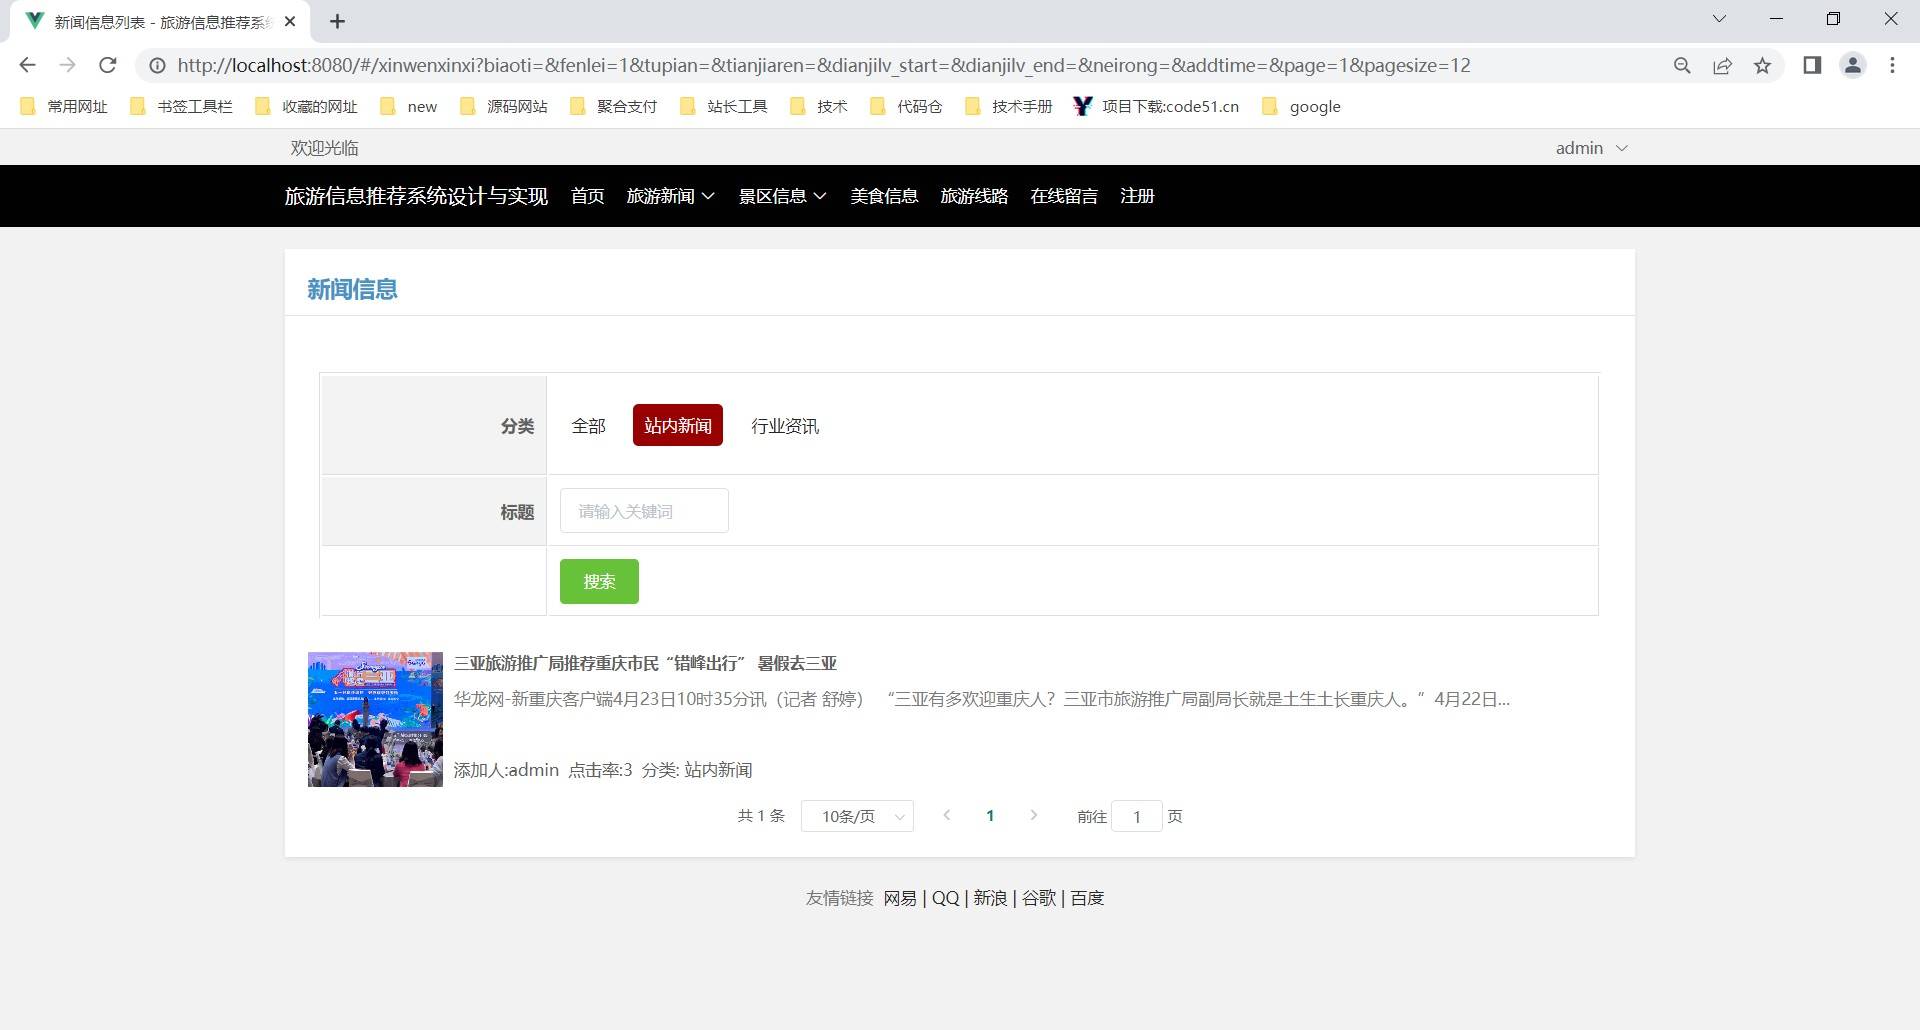Expand the 景区信息 menu
Viewport: 1920px width, 1030px height.
coord(782,196)
